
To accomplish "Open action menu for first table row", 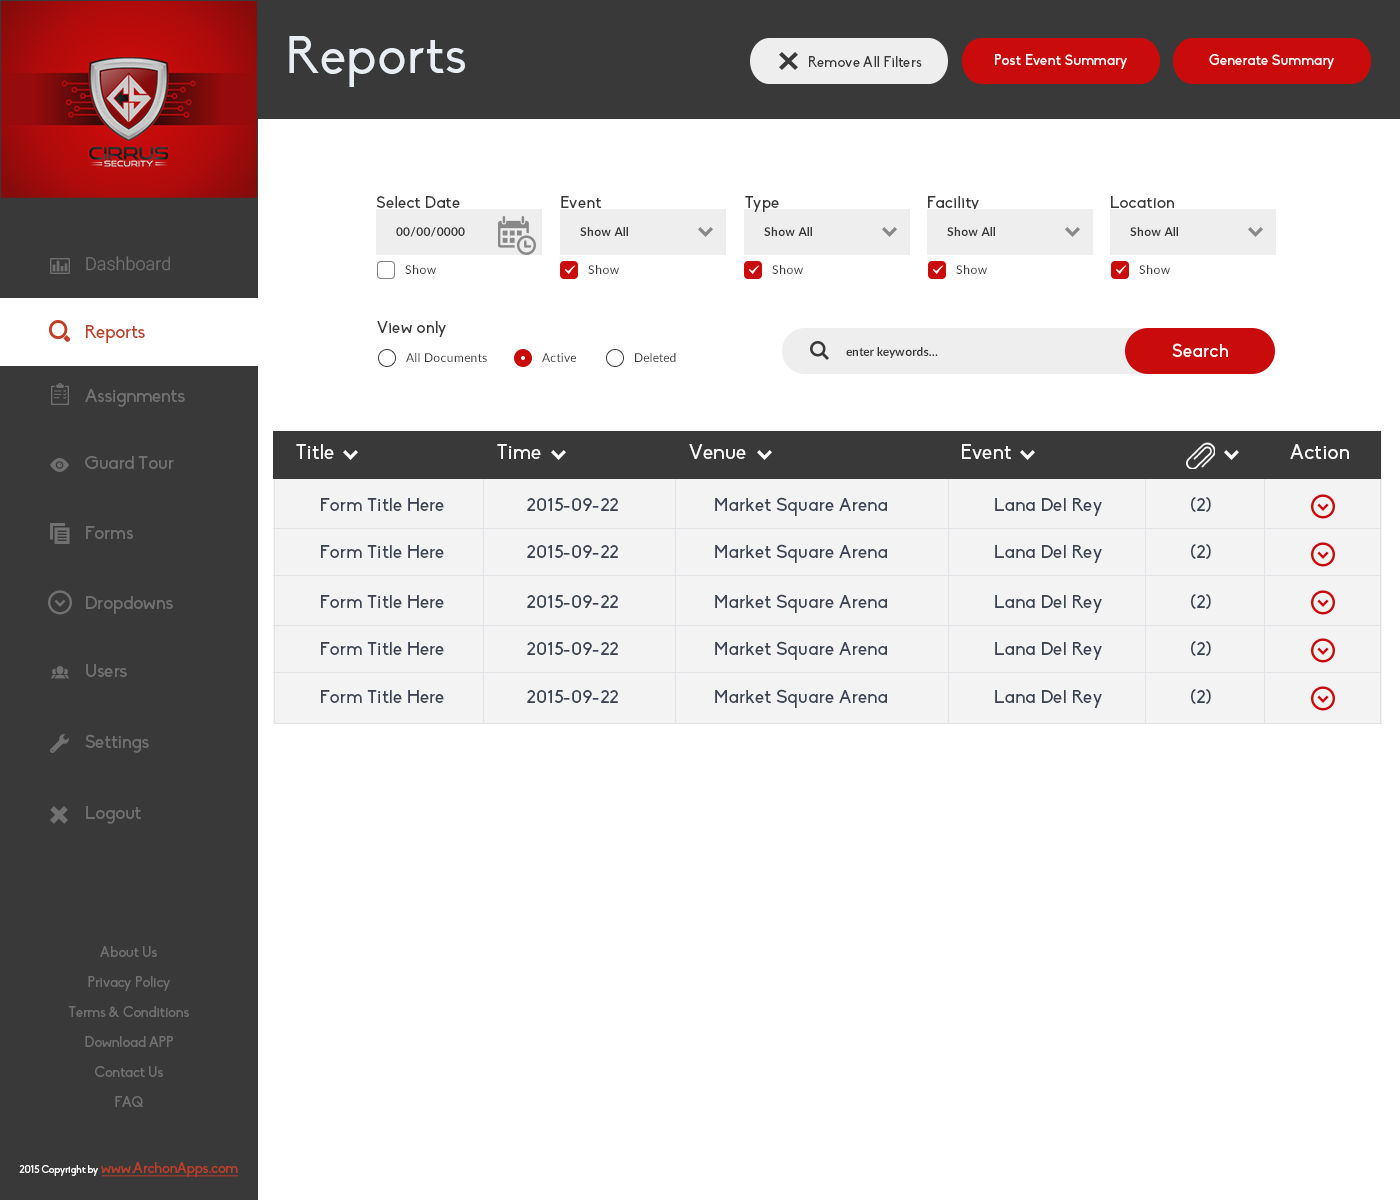I will pos(1323,506).
